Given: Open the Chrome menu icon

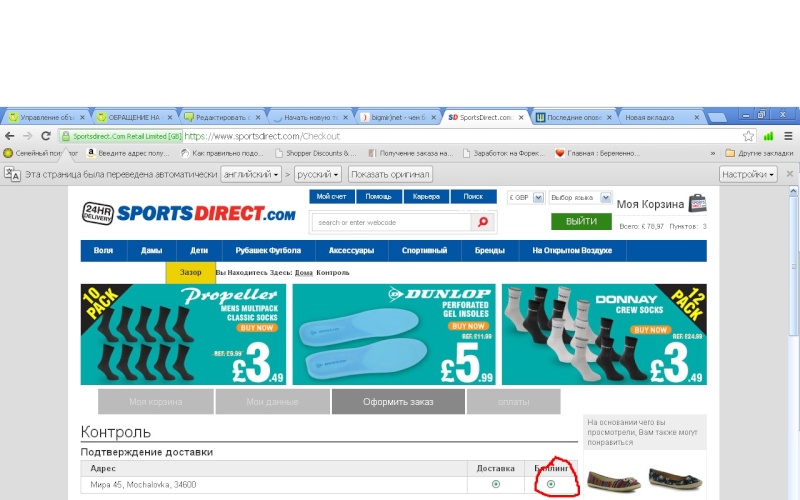Looking at the screenshot, I should pyautogui.click(x=788, y=136).
